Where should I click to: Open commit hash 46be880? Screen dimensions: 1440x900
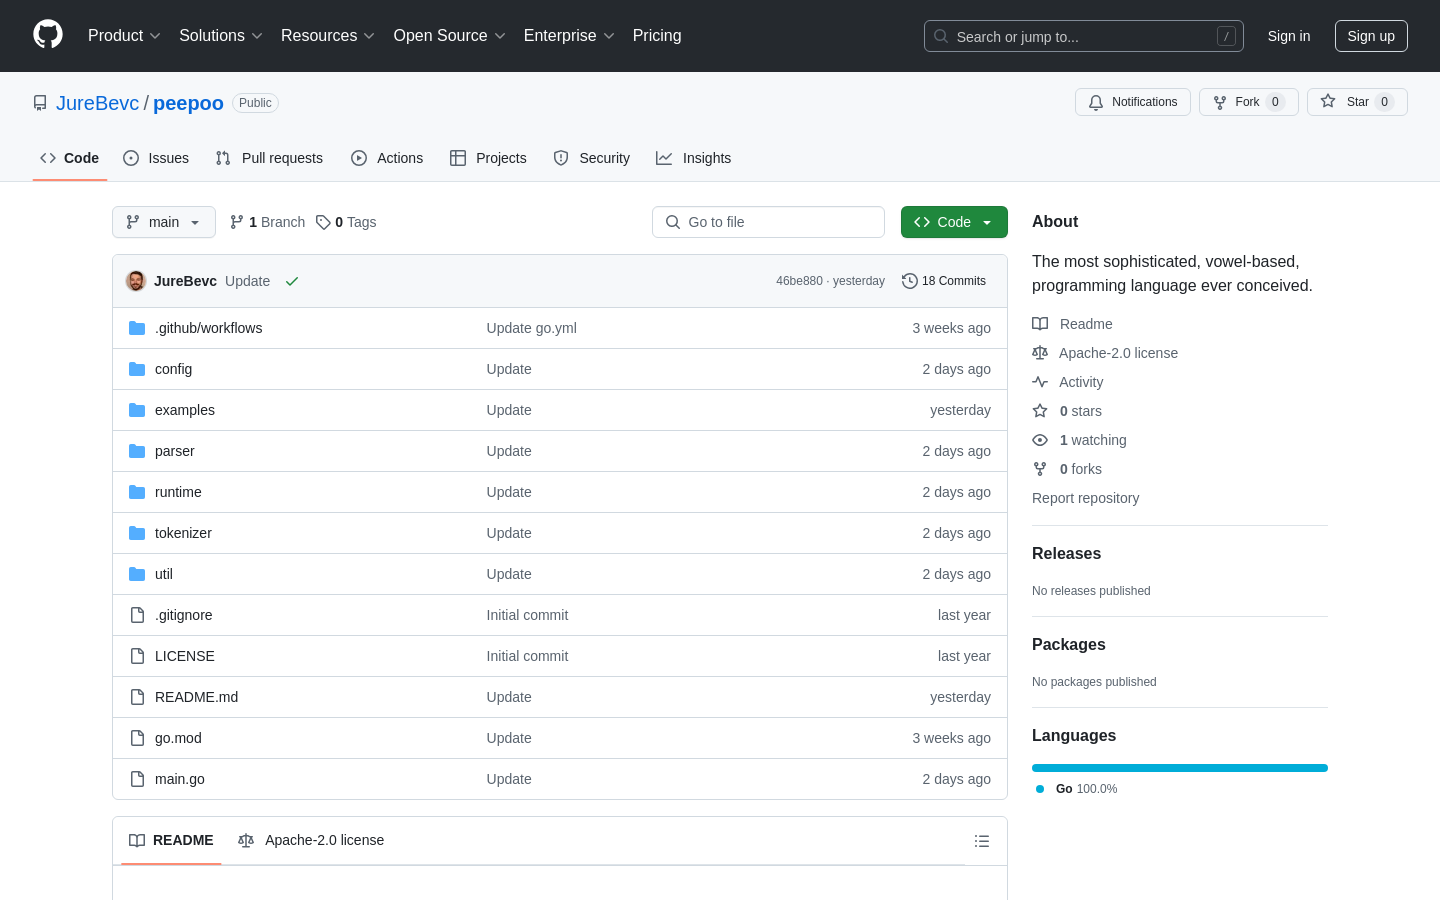pos(799,281)
